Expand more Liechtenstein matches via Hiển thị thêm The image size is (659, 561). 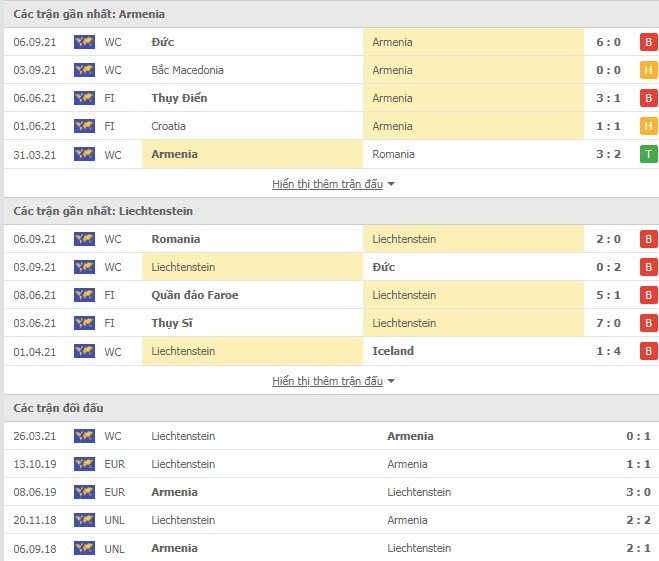click(x=327, y=381)
